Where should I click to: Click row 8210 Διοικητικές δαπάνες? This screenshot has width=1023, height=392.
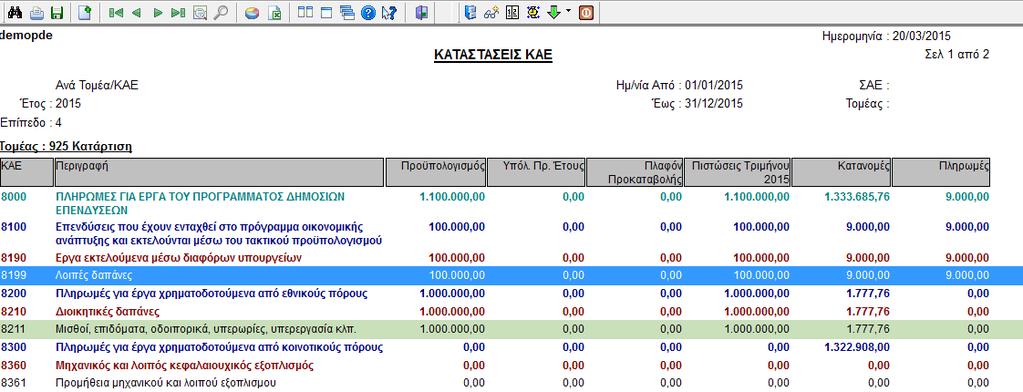(108, 311)
